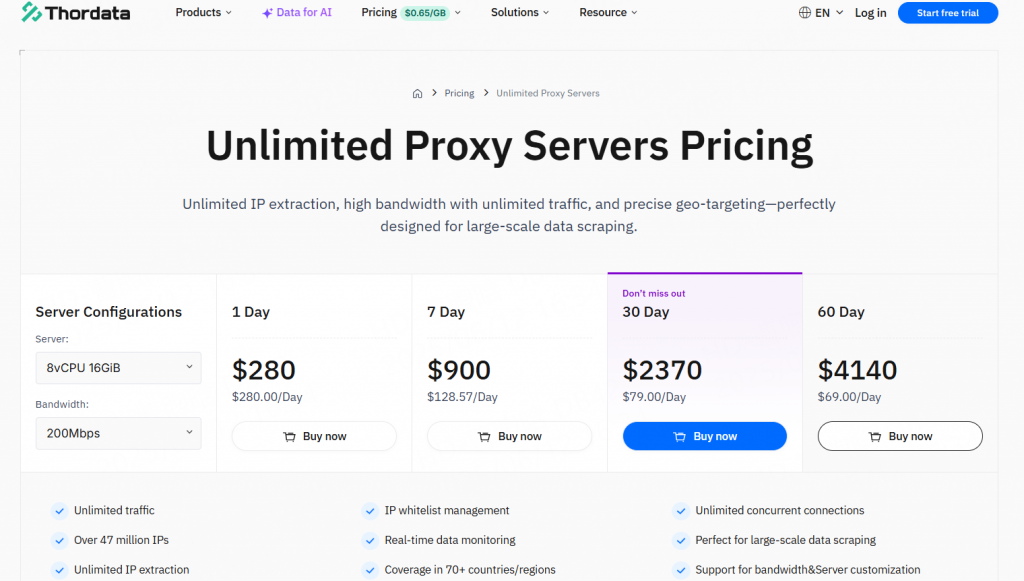This screenshot has height=581, width=1024.
Task: Click the globe language icon
Action: 805,12
